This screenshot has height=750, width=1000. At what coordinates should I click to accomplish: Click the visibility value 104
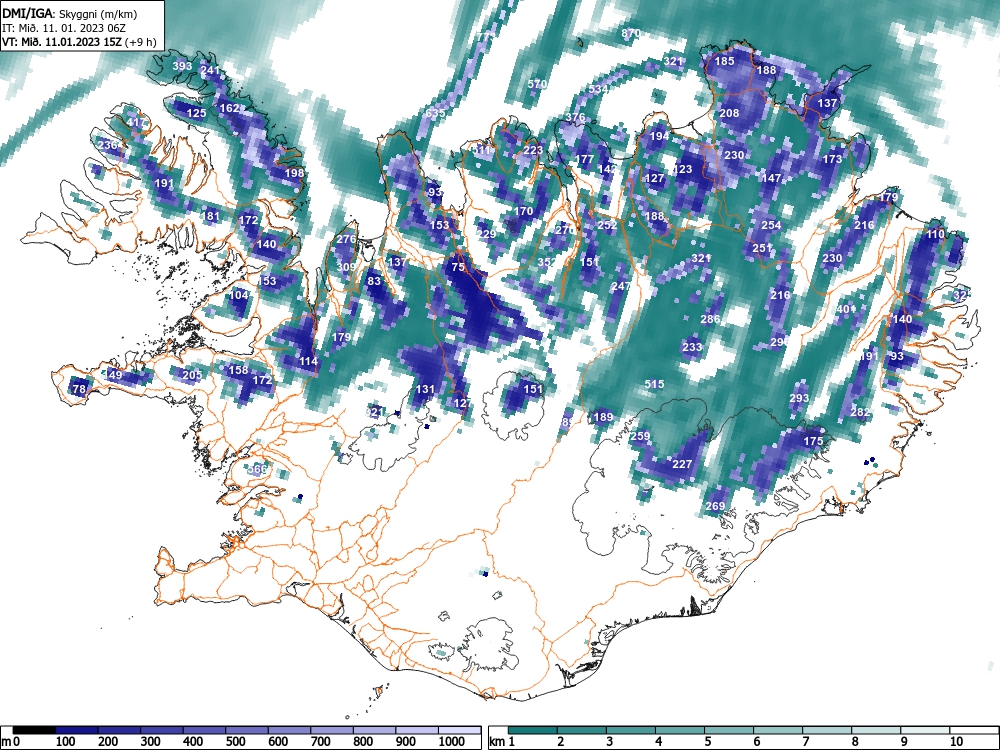point(239,295)
